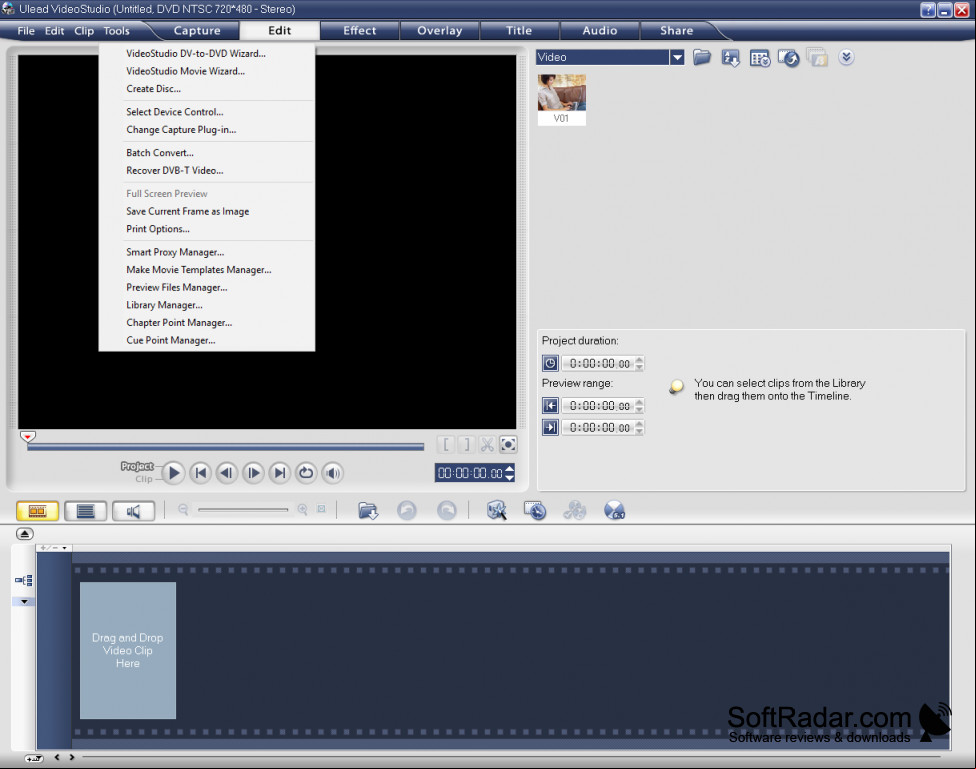Click the Project duration time field
The width and height of the screenshot is (976, 769).
coord(598,363)
